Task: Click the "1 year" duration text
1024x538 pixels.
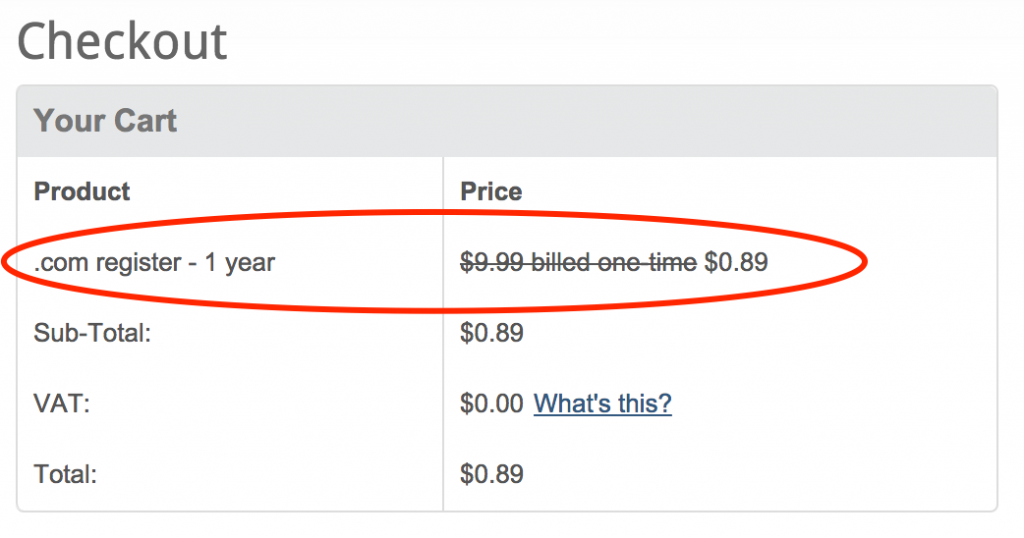Action: (240, 262)
